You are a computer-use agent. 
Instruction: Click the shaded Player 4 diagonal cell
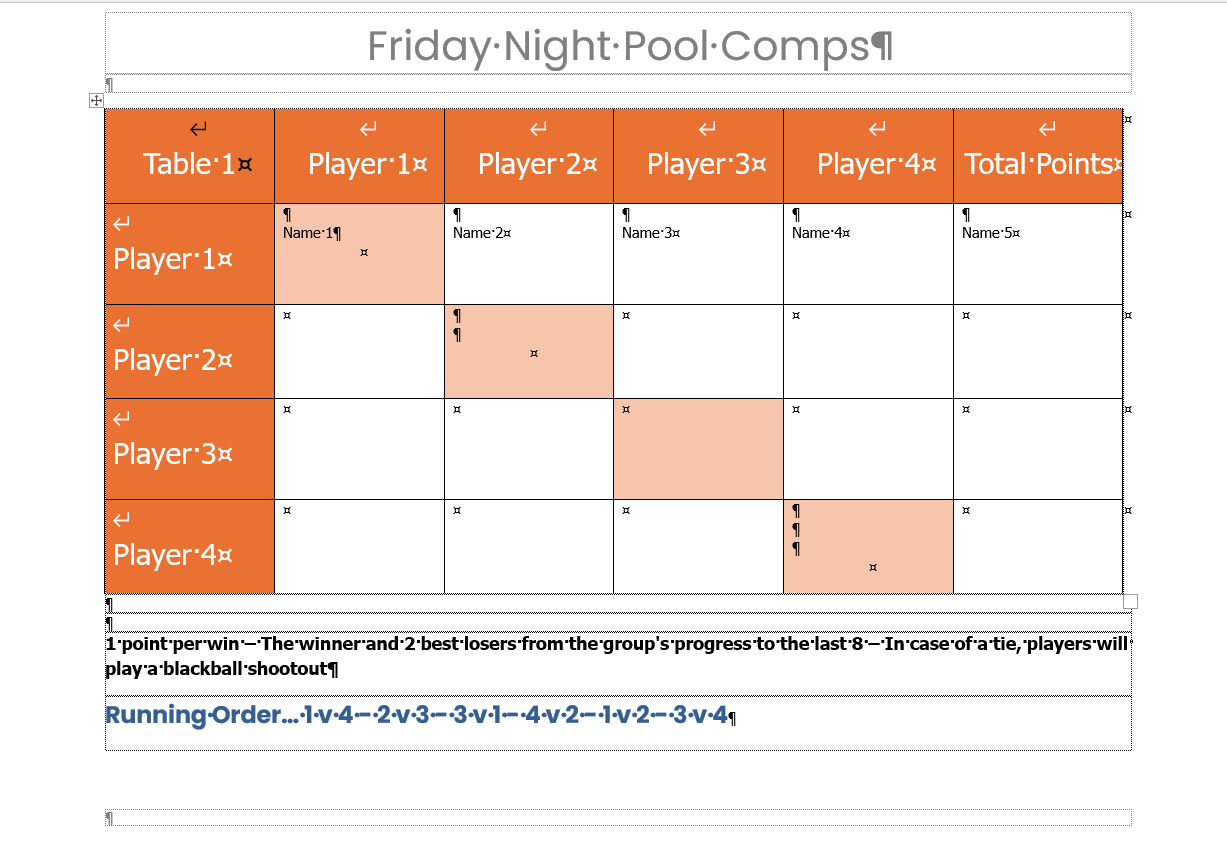tap(868, 546)
